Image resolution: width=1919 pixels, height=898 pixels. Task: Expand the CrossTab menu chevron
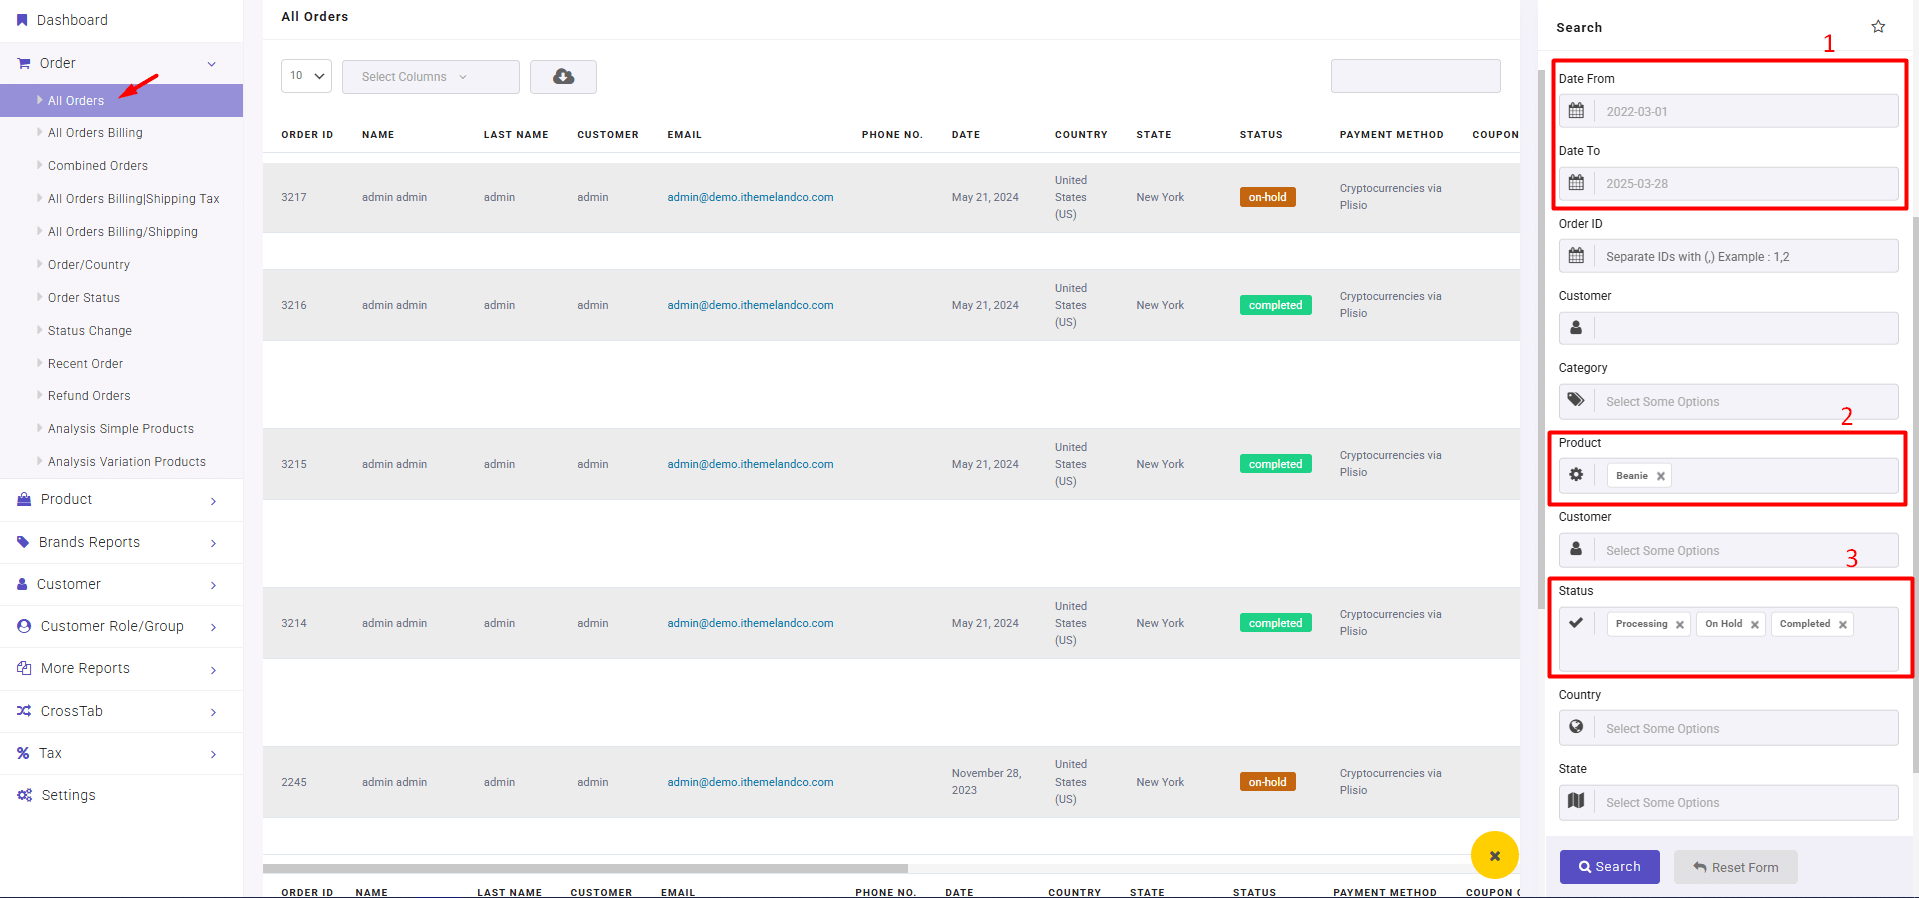[x=213, y=712]
